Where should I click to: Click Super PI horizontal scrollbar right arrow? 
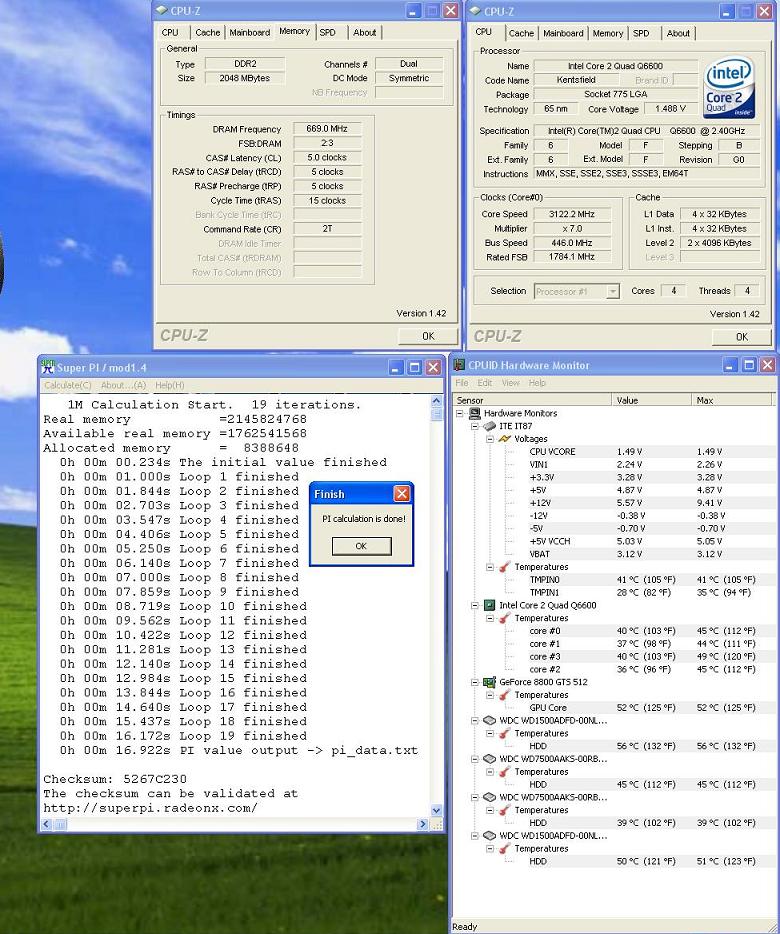(x=423, y=824)
